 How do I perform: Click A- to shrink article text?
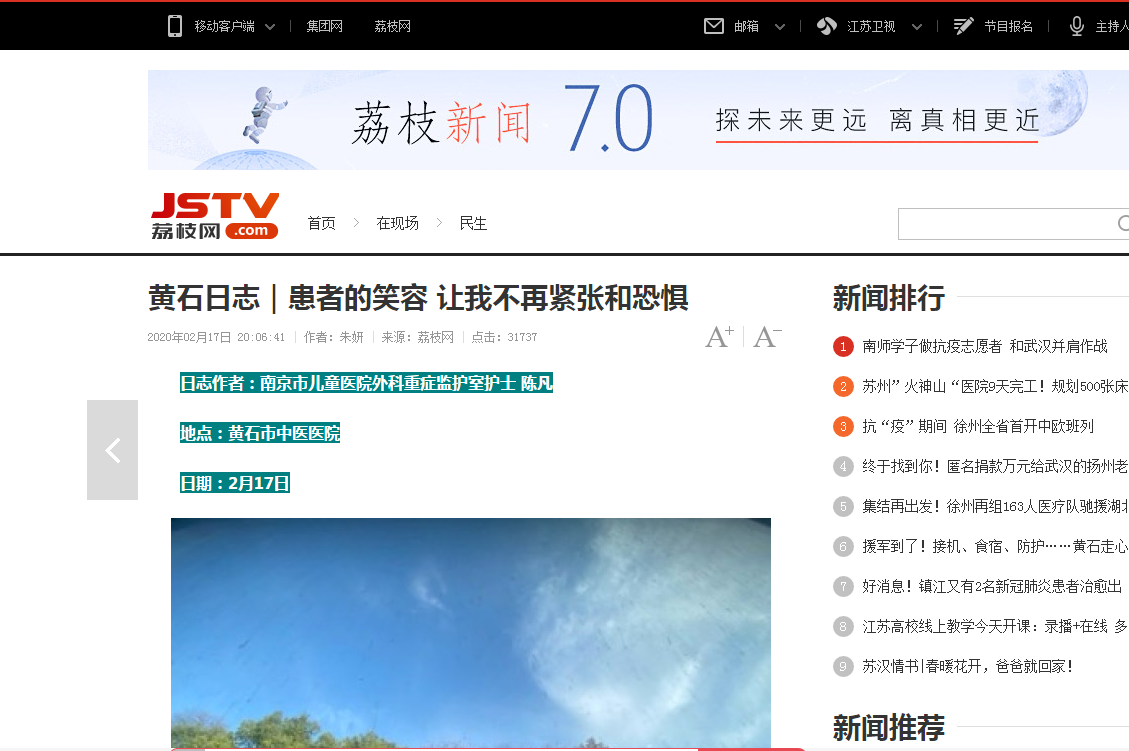[766, 336]
